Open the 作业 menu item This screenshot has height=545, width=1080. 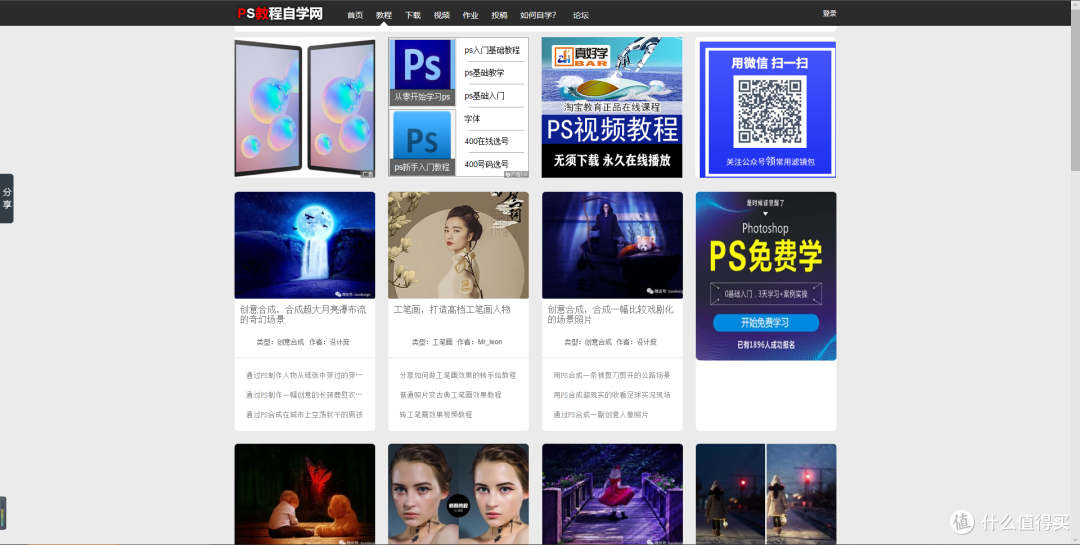click(x=470, y=15)
